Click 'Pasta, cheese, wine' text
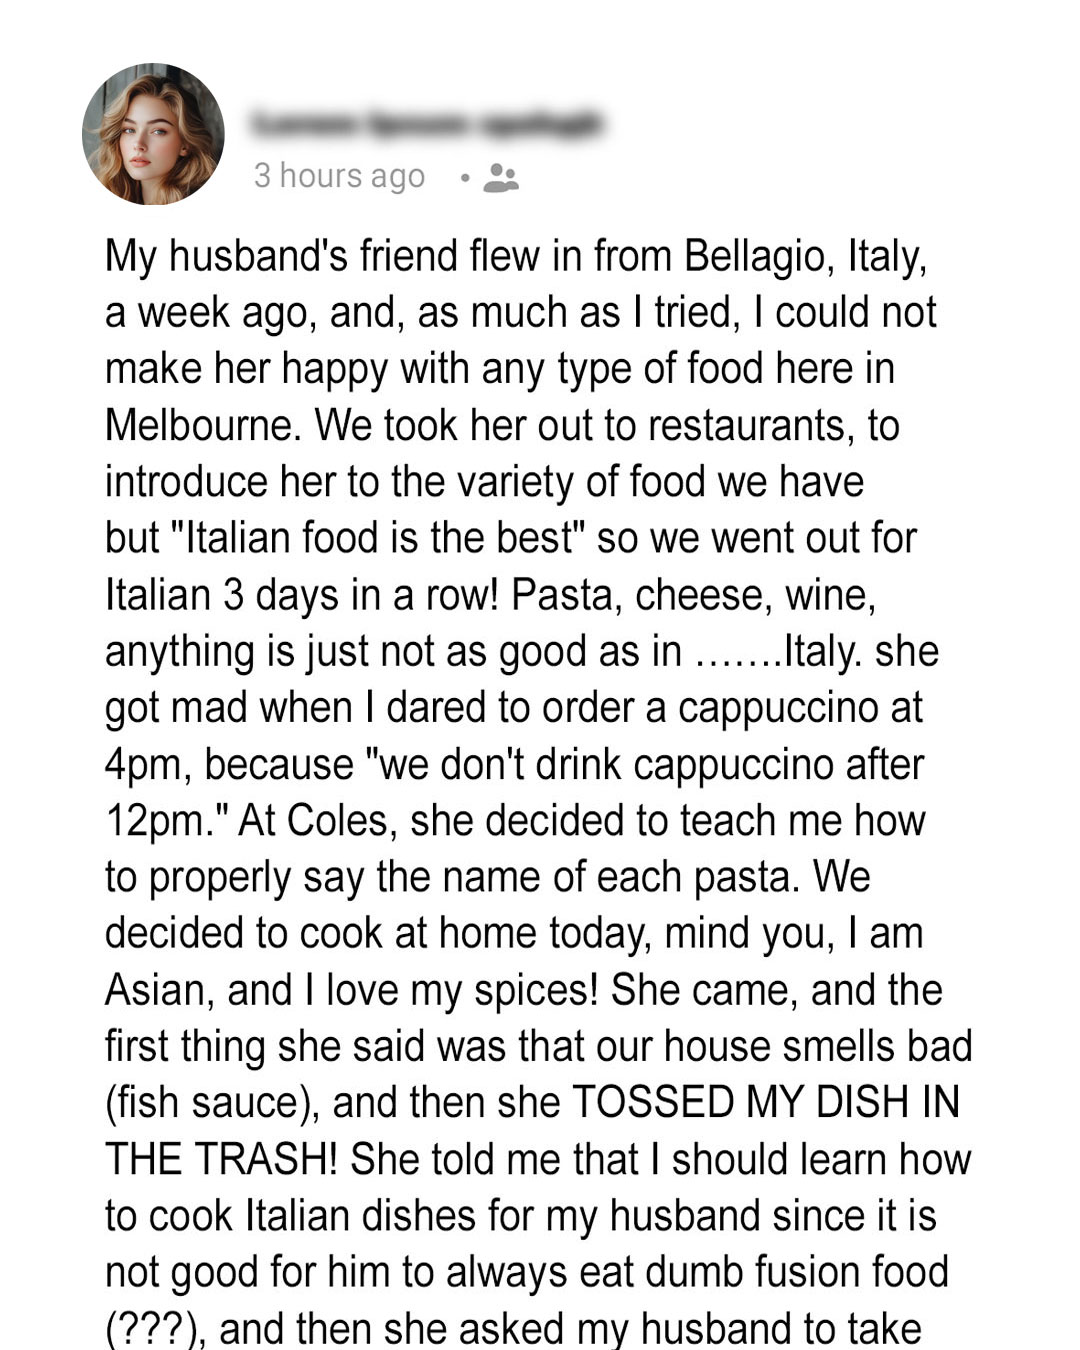 (x=694, y=595)
